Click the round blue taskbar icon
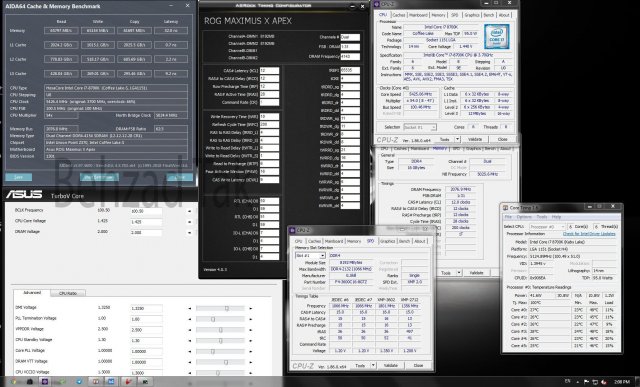The image size is (640, 387). [79, 382]
